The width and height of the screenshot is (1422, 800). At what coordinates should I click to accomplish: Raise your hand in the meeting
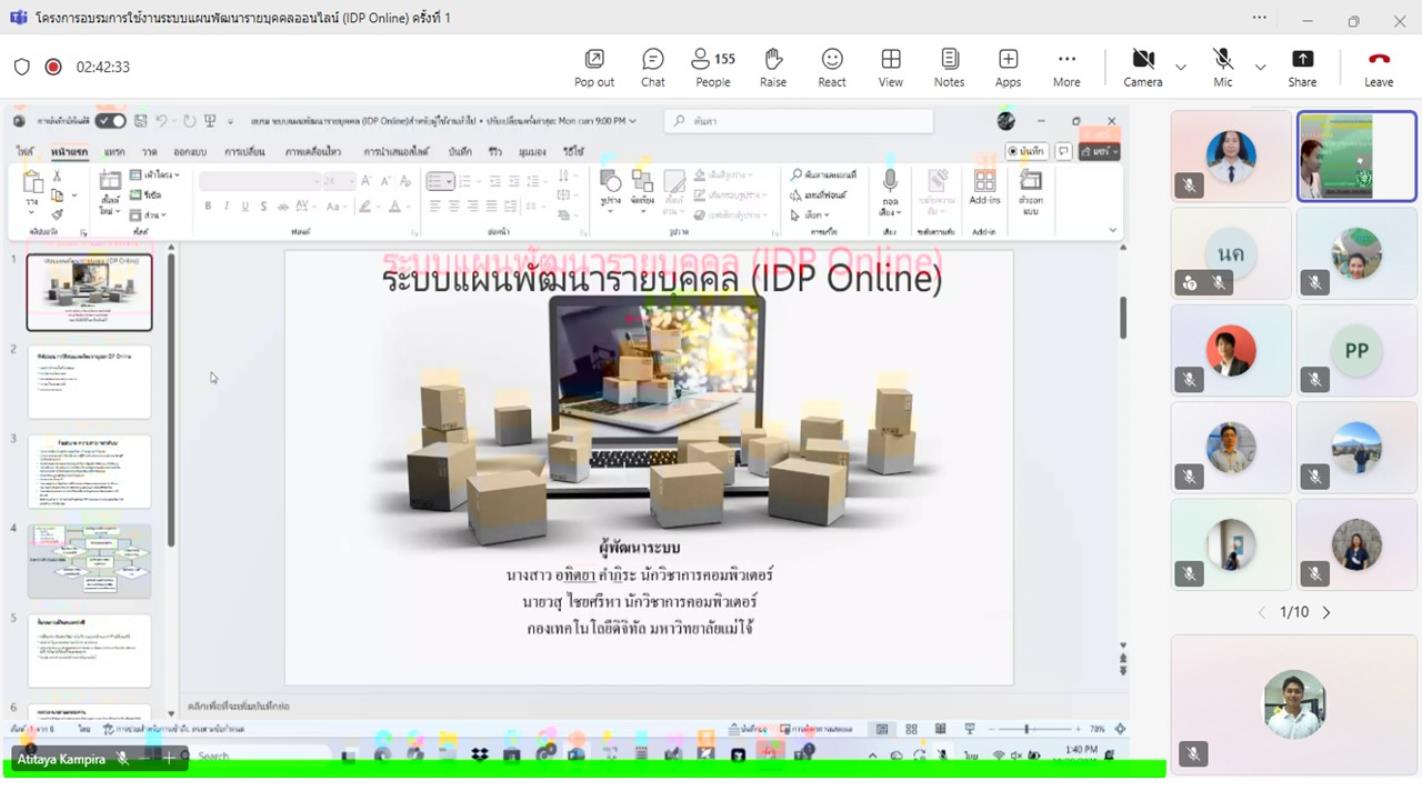(772, 67)
